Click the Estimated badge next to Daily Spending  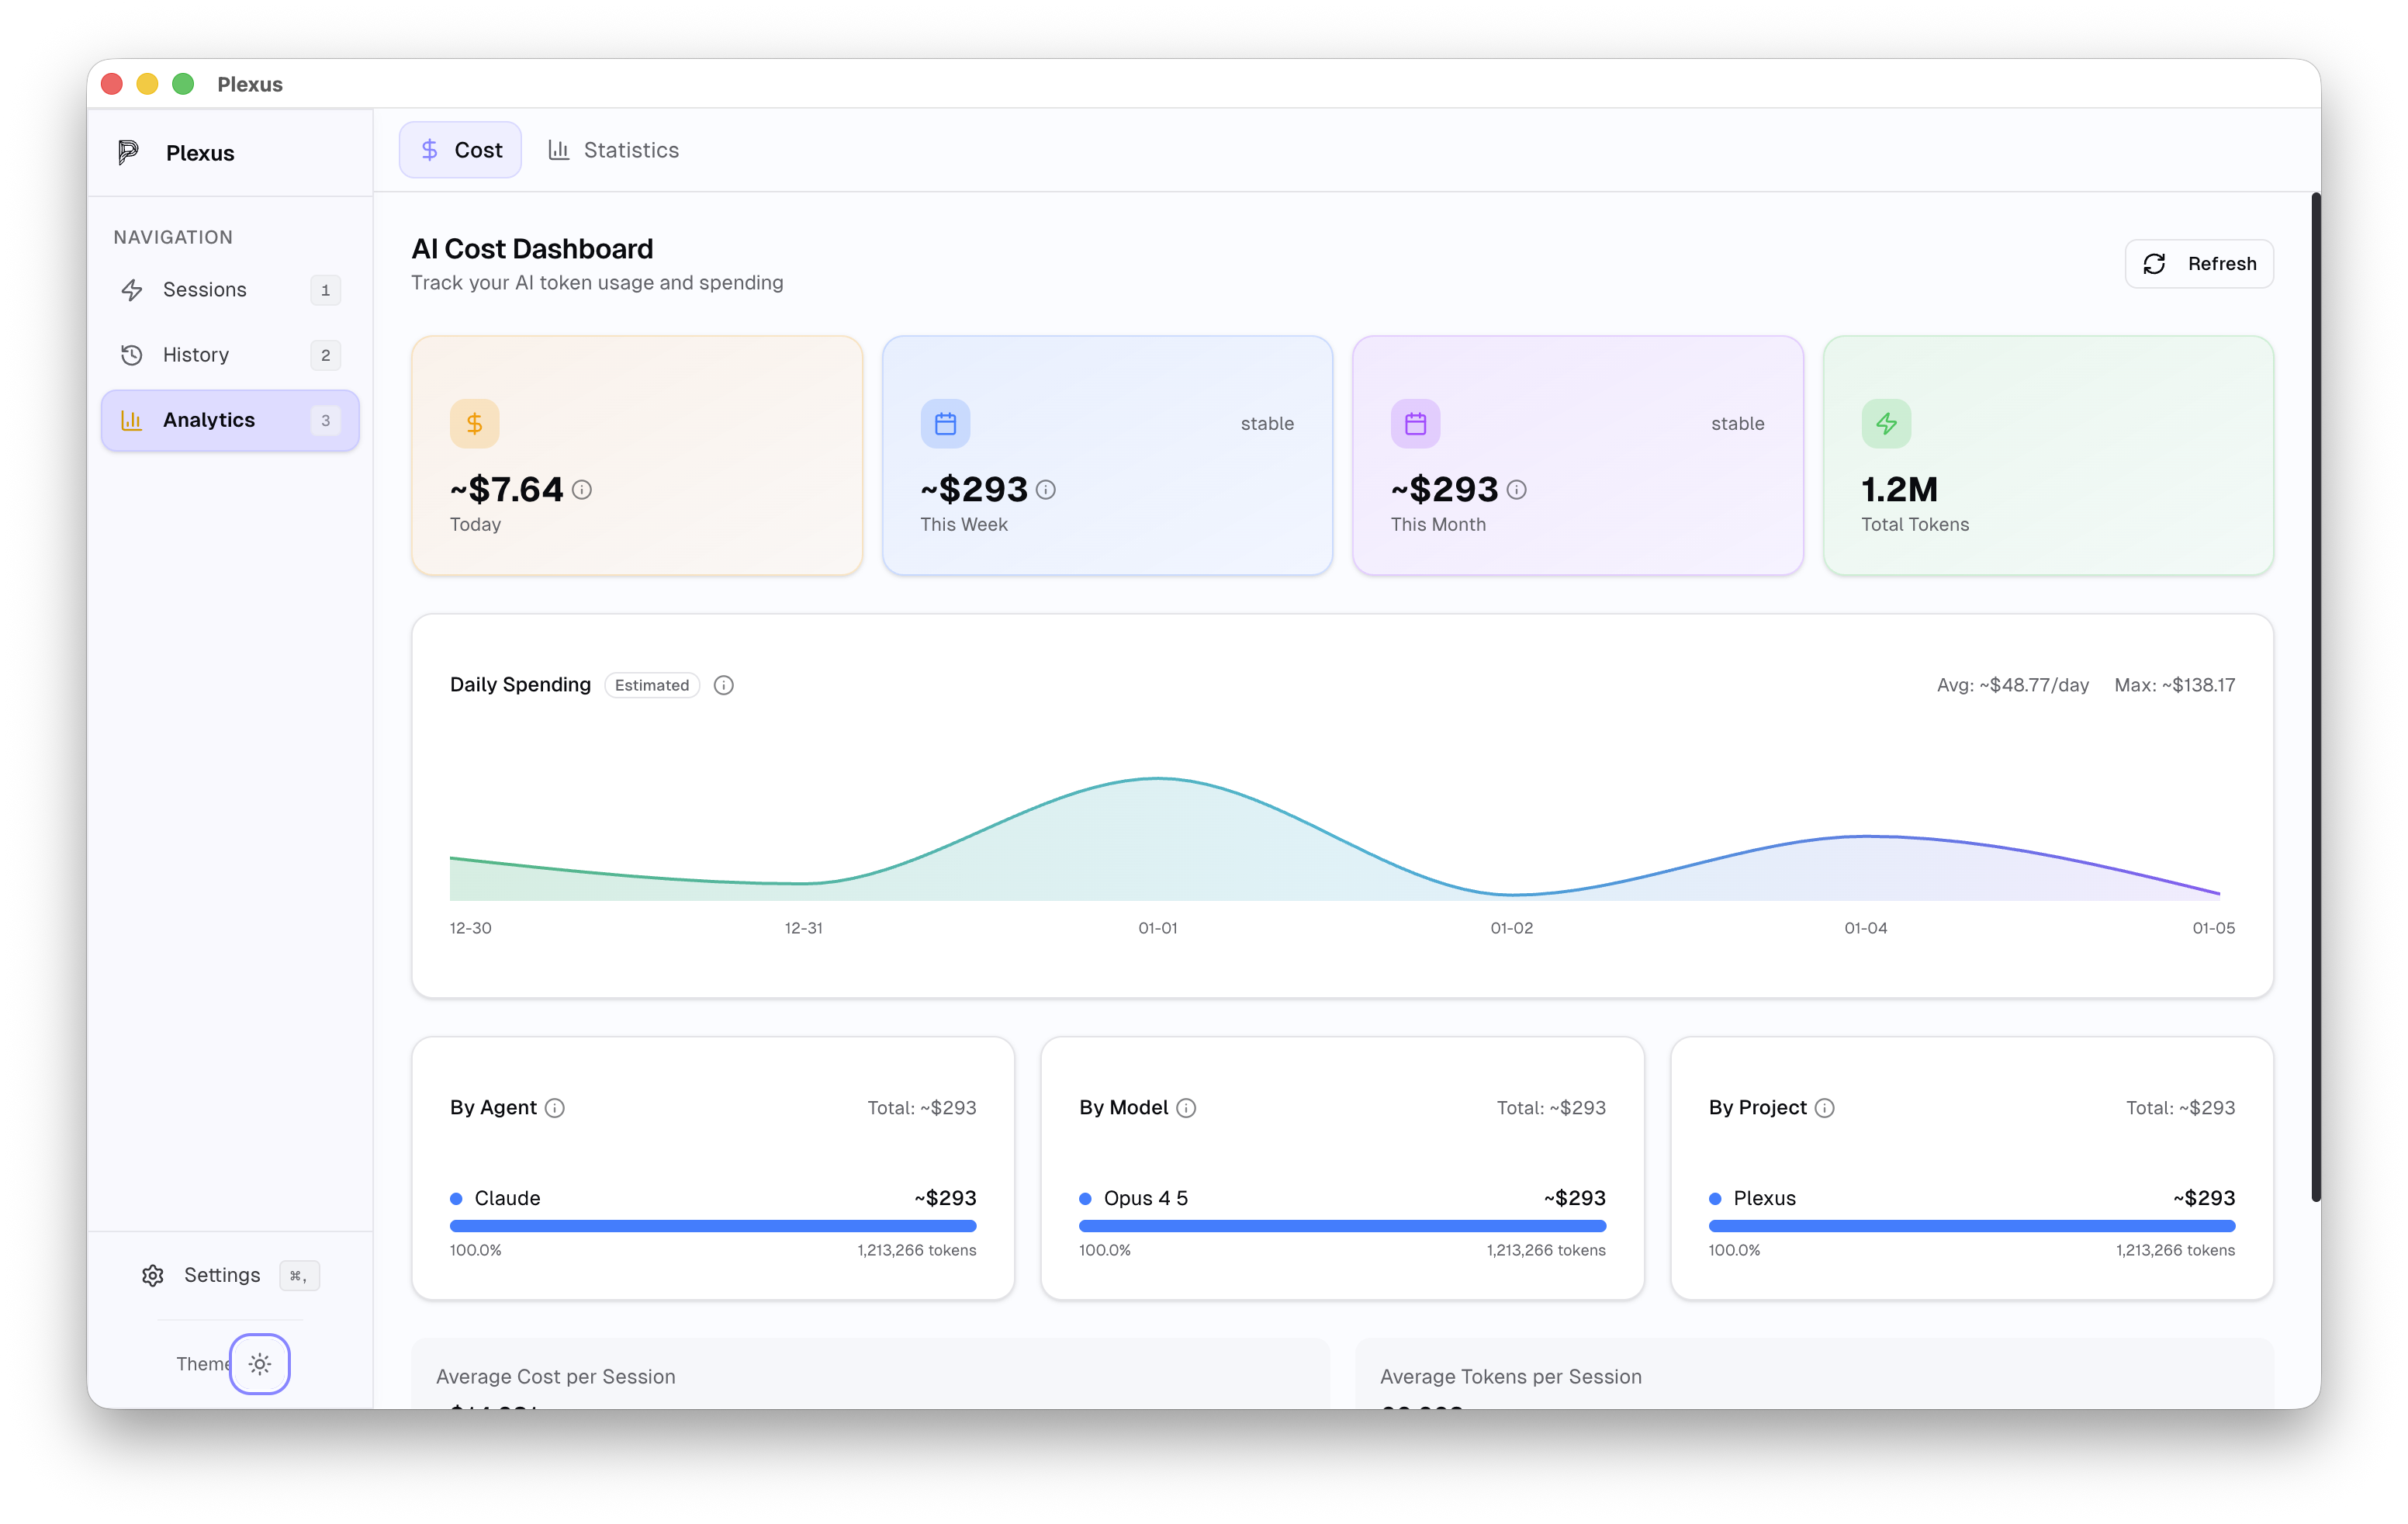(652, 685)
